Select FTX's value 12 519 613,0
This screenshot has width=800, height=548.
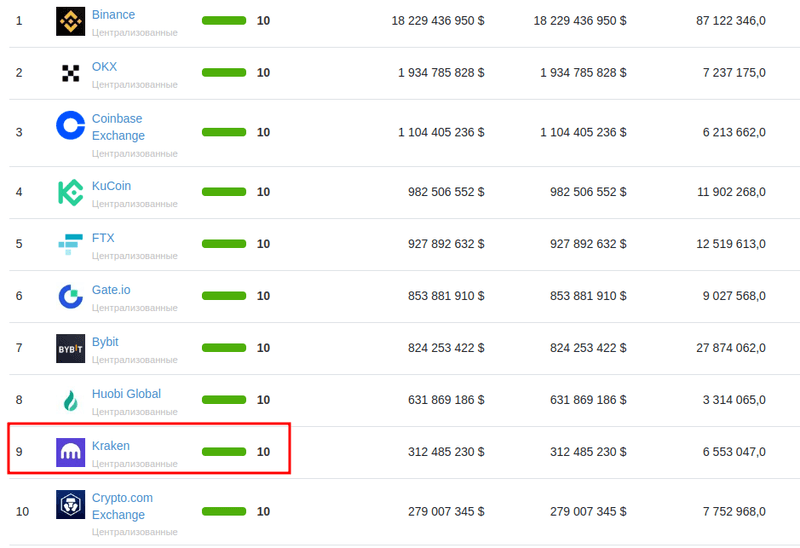tap(731, 244)
